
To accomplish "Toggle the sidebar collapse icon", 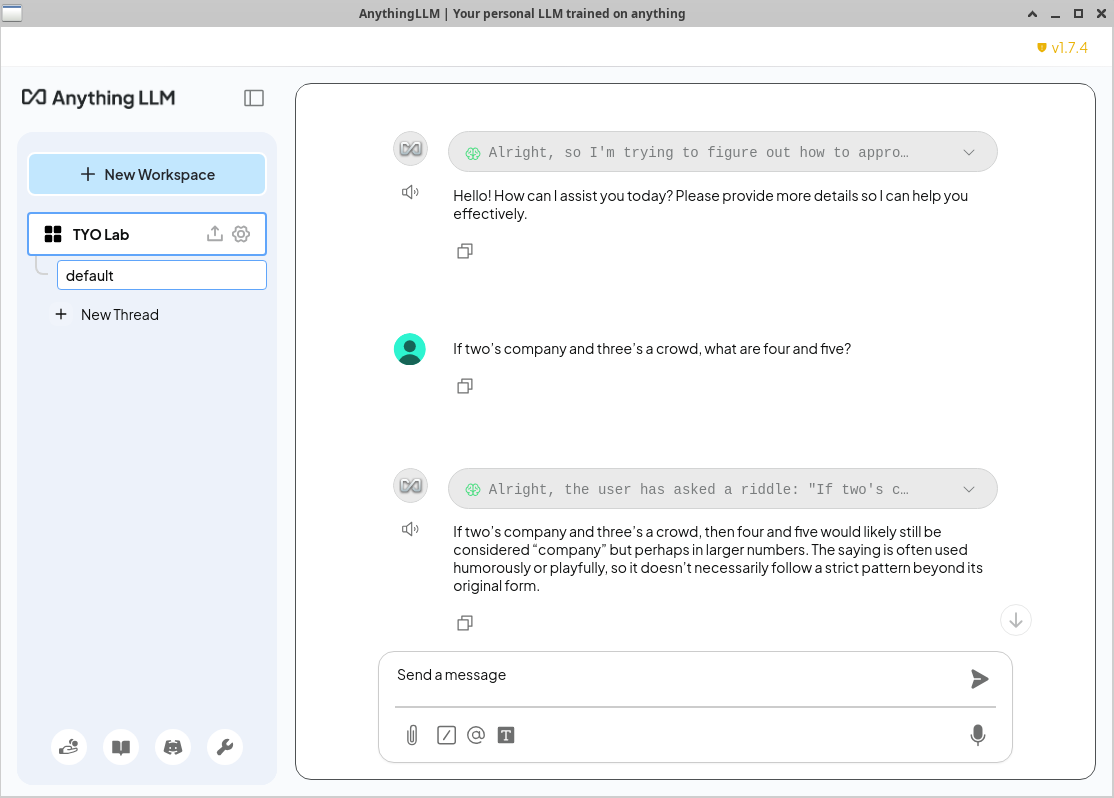I will click(x=254, y=98).
